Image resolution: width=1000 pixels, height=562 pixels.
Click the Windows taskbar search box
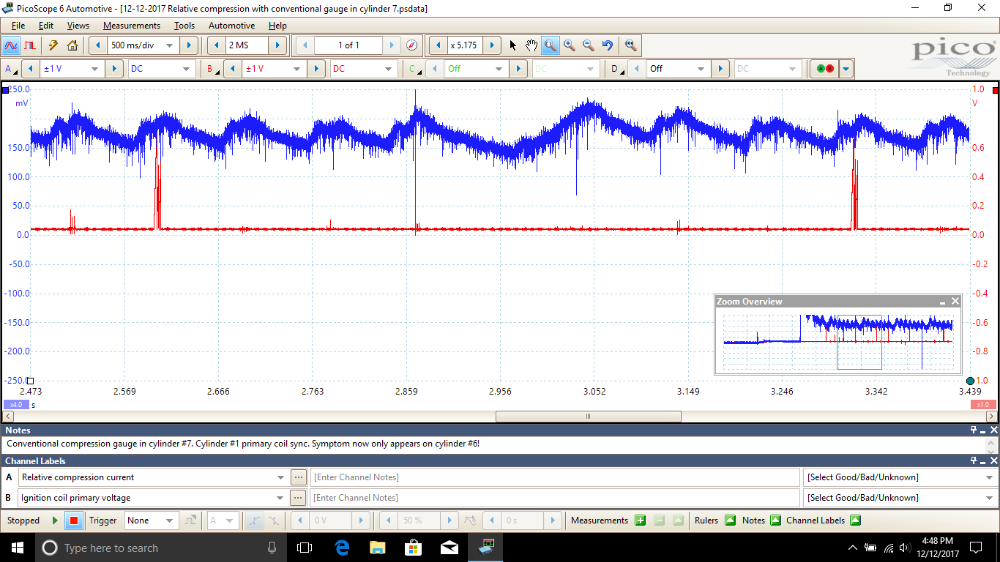150,548
